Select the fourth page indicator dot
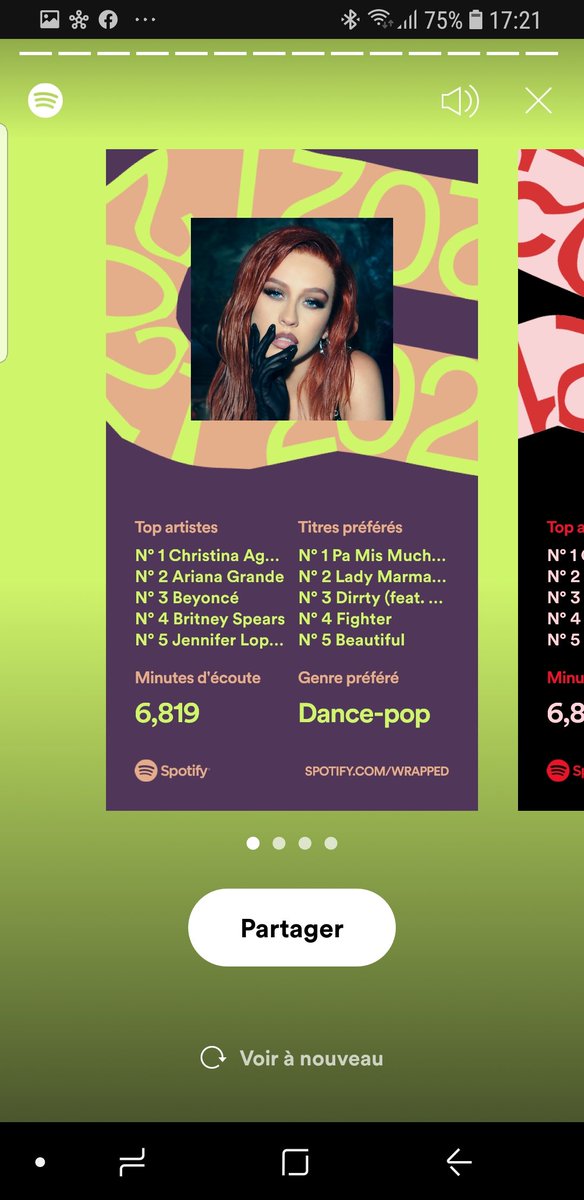The height and width of the screenshot is (1200, 584). tap(331, 843)
